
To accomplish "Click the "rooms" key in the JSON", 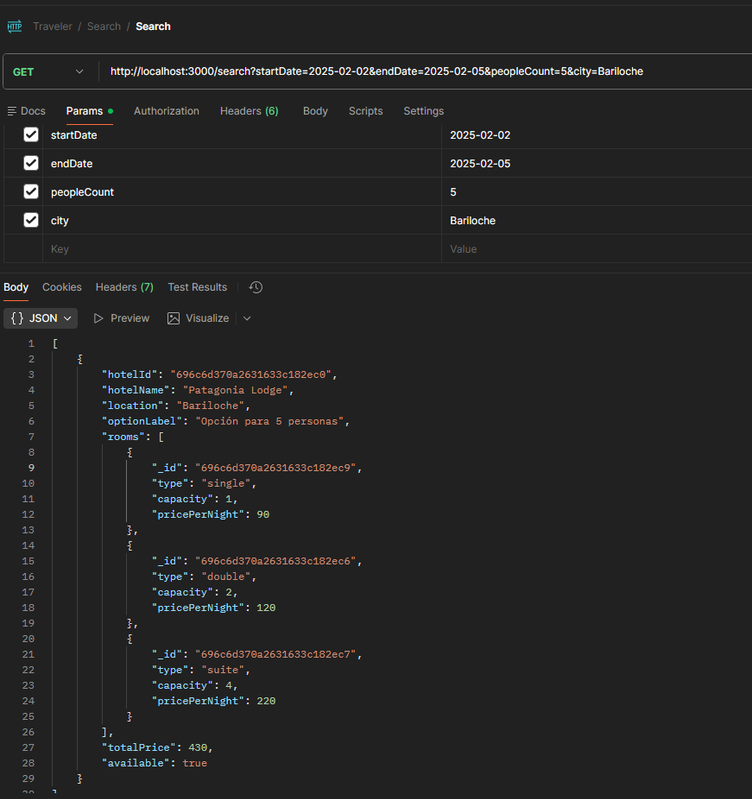I will (x=123, y=437).
